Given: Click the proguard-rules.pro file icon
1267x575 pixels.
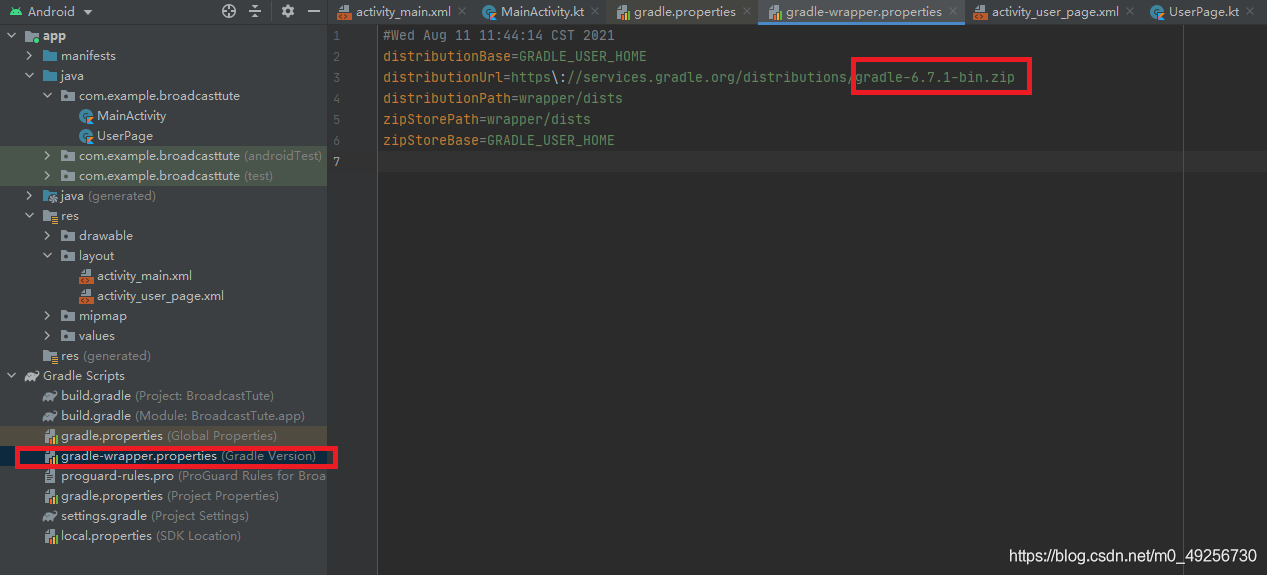Looking at the screenshot, I should tap(51, 476).
